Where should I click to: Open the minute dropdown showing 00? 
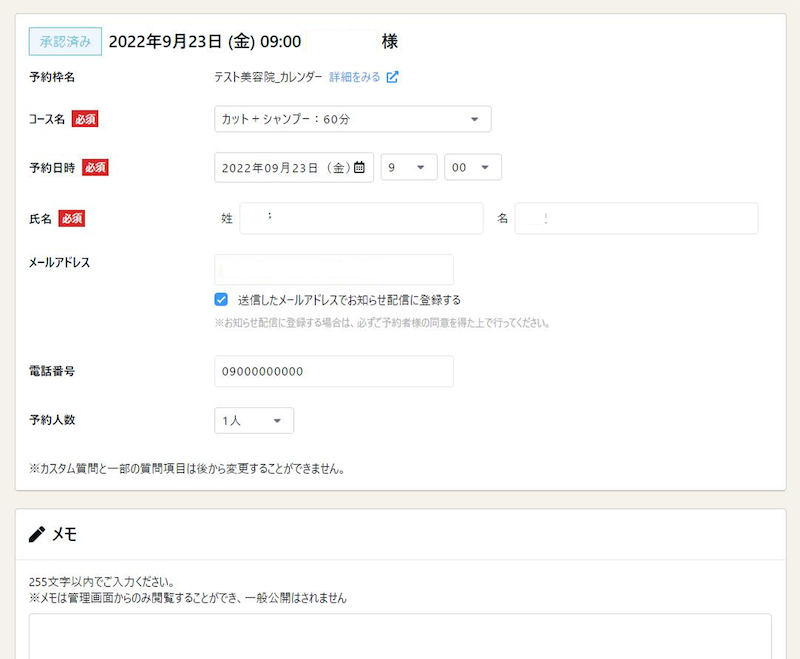tap(472, 168)
